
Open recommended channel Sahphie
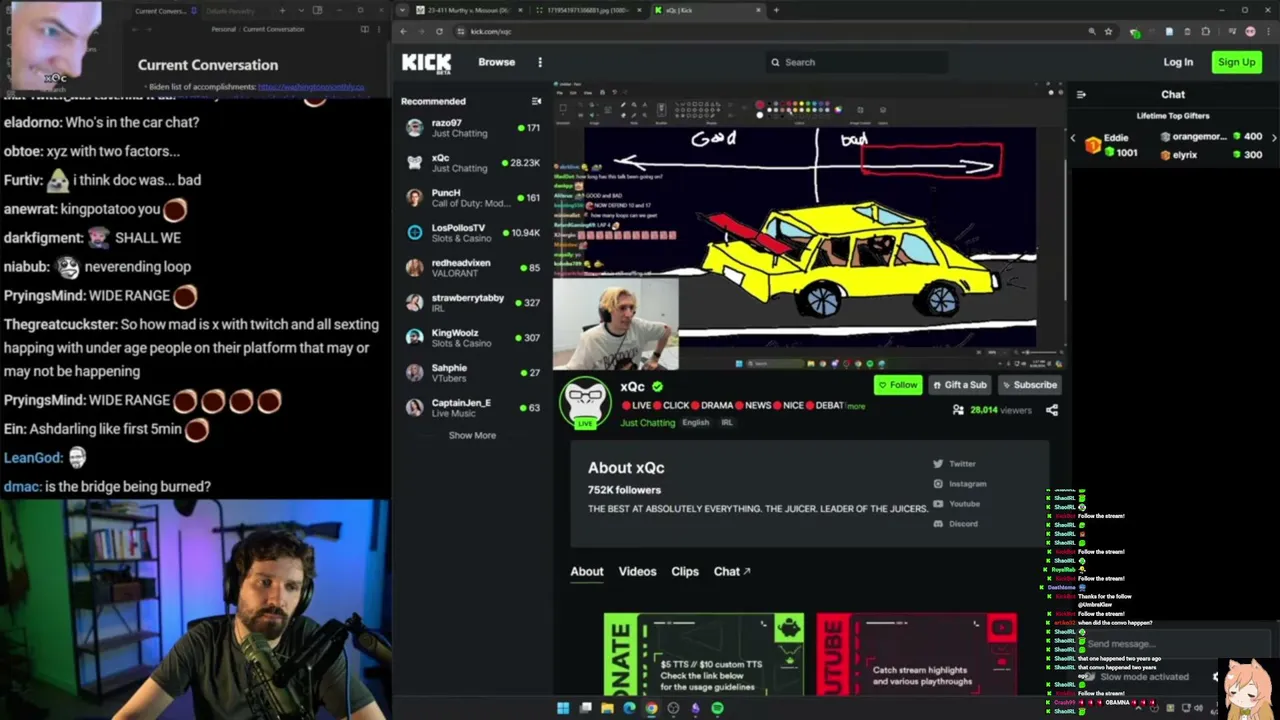click(x=472, y=373)
